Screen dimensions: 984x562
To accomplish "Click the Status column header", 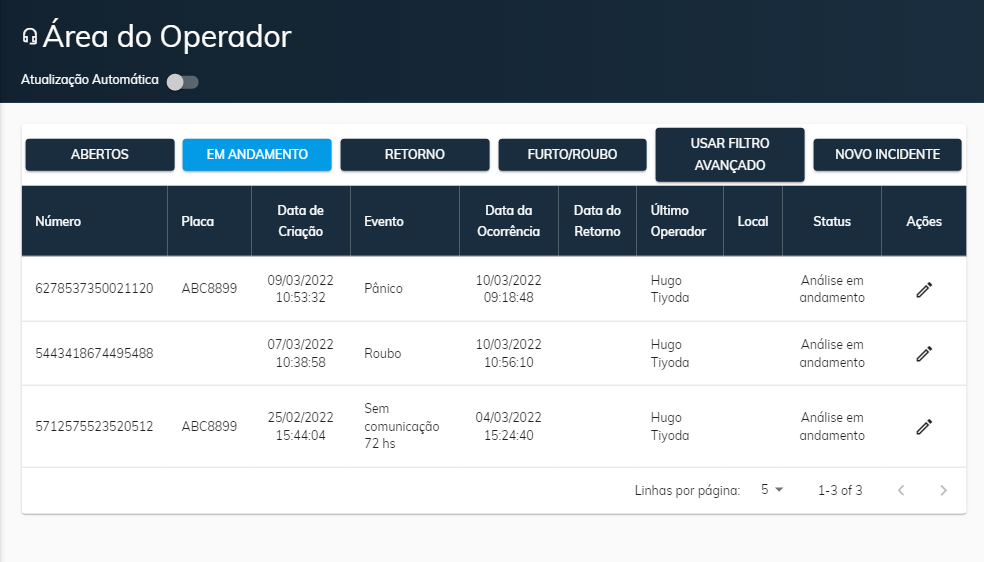I will coord(832,221).
